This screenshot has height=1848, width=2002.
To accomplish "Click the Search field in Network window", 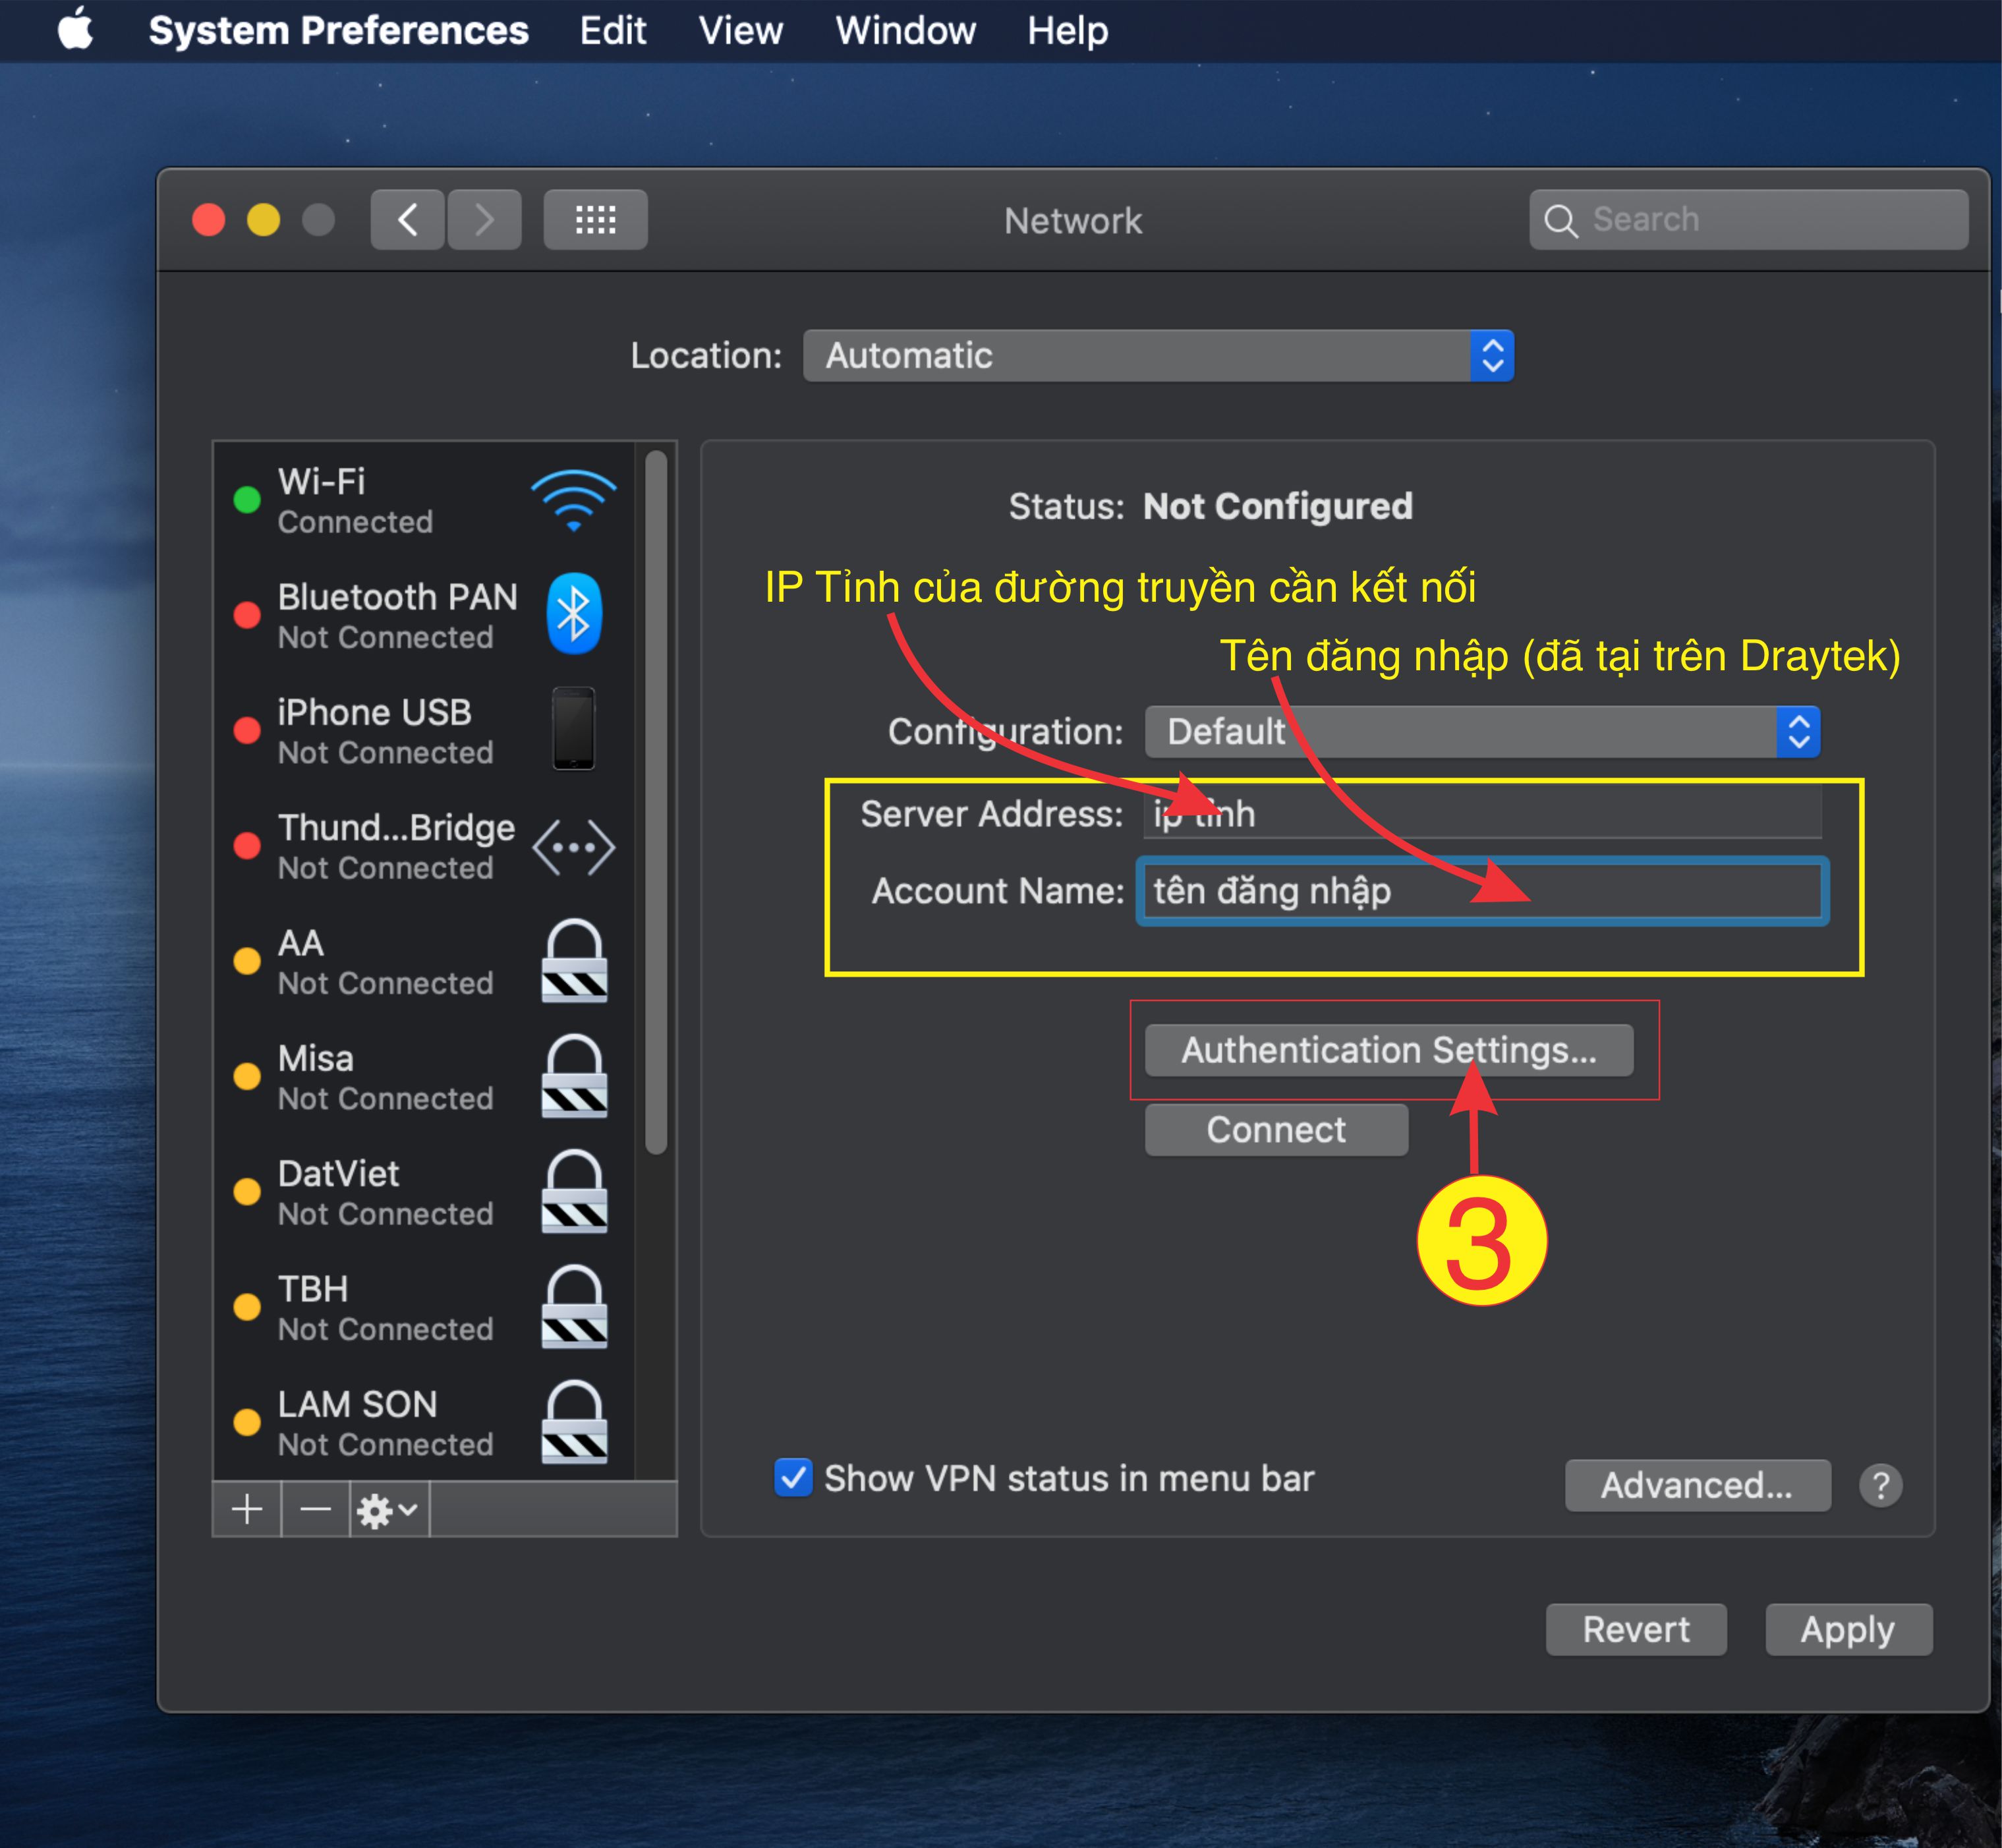I will [x=1748, y=219].
